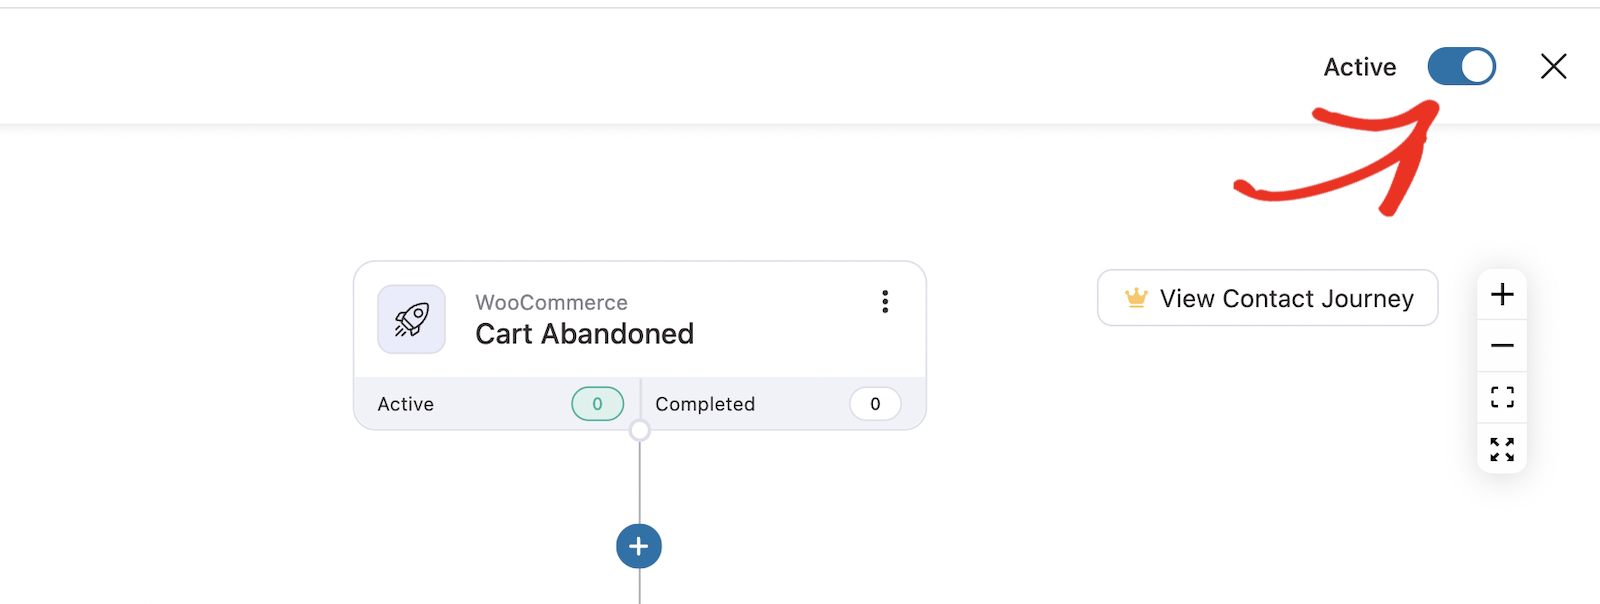This screenshot has height=604, width=1600.
Task: Zoom in on the workflow canvas
Action: (x=1502, y=294)
